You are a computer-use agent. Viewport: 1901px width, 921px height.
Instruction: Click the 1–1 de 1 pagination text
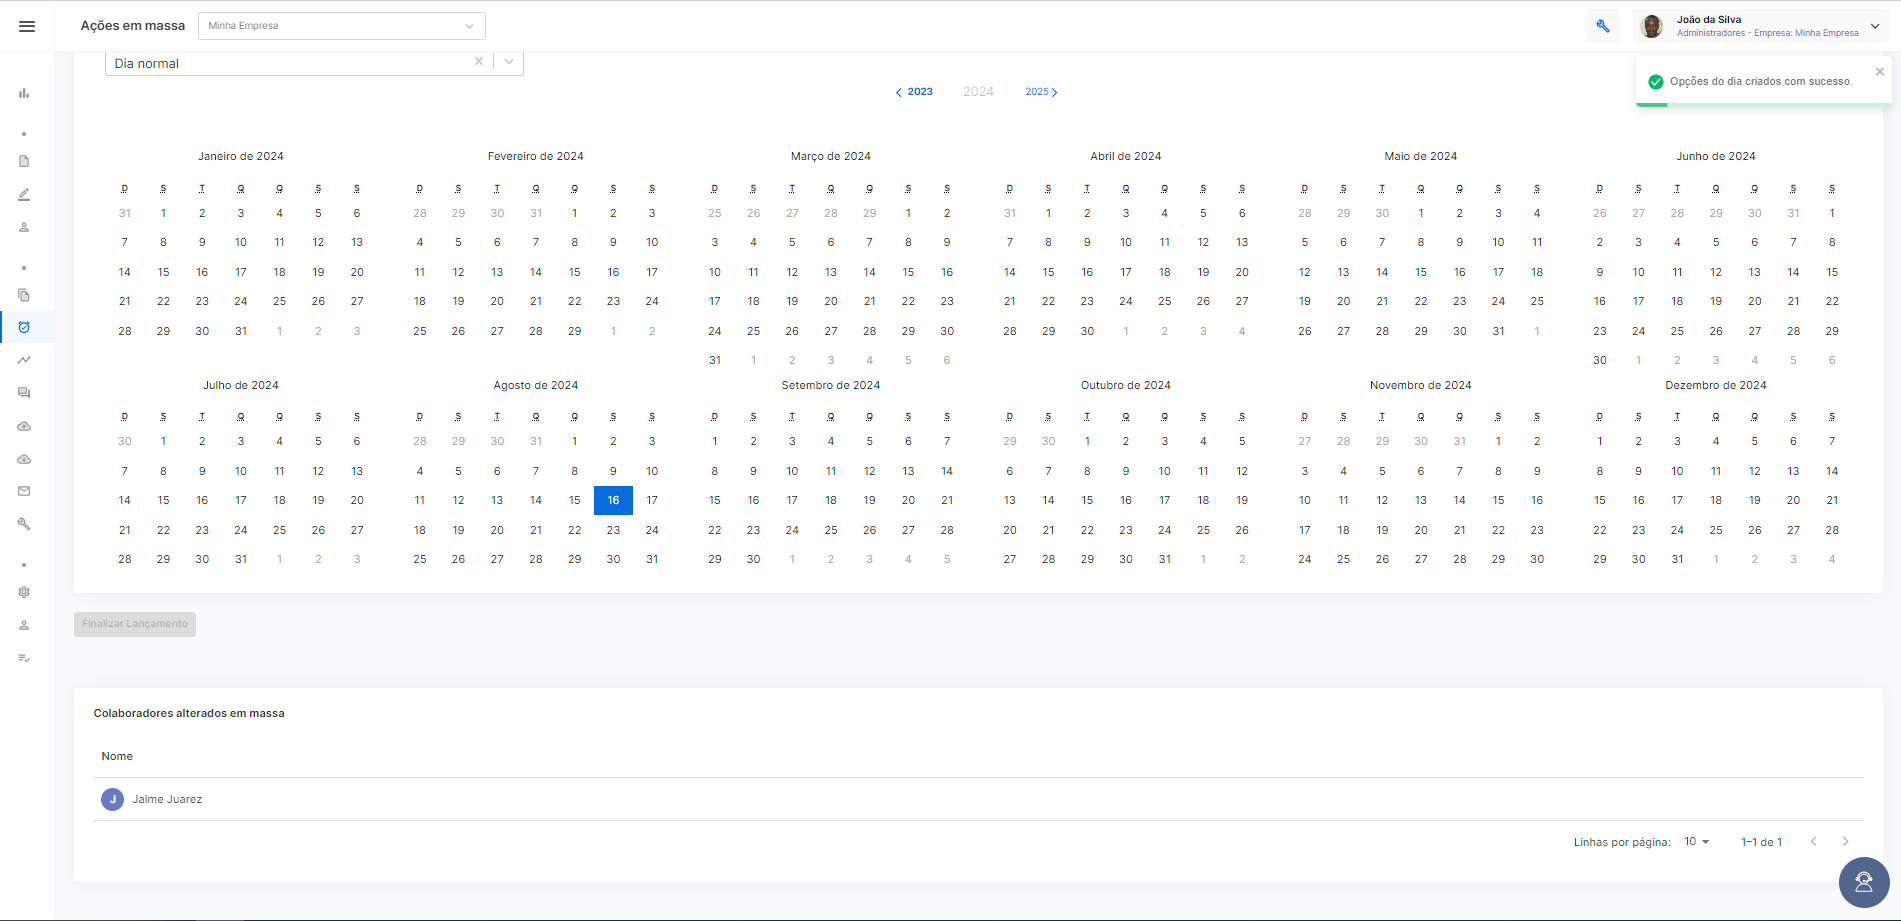pyautogui.click(x=1761, y=842)
